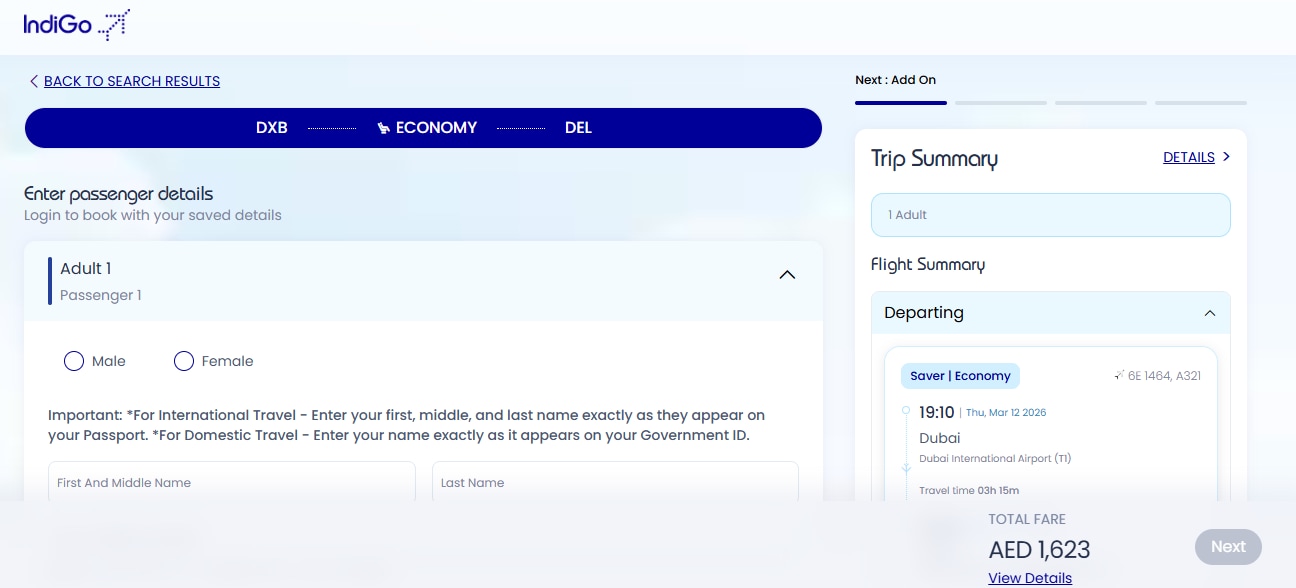Select the Female radio button

[184, 361]
